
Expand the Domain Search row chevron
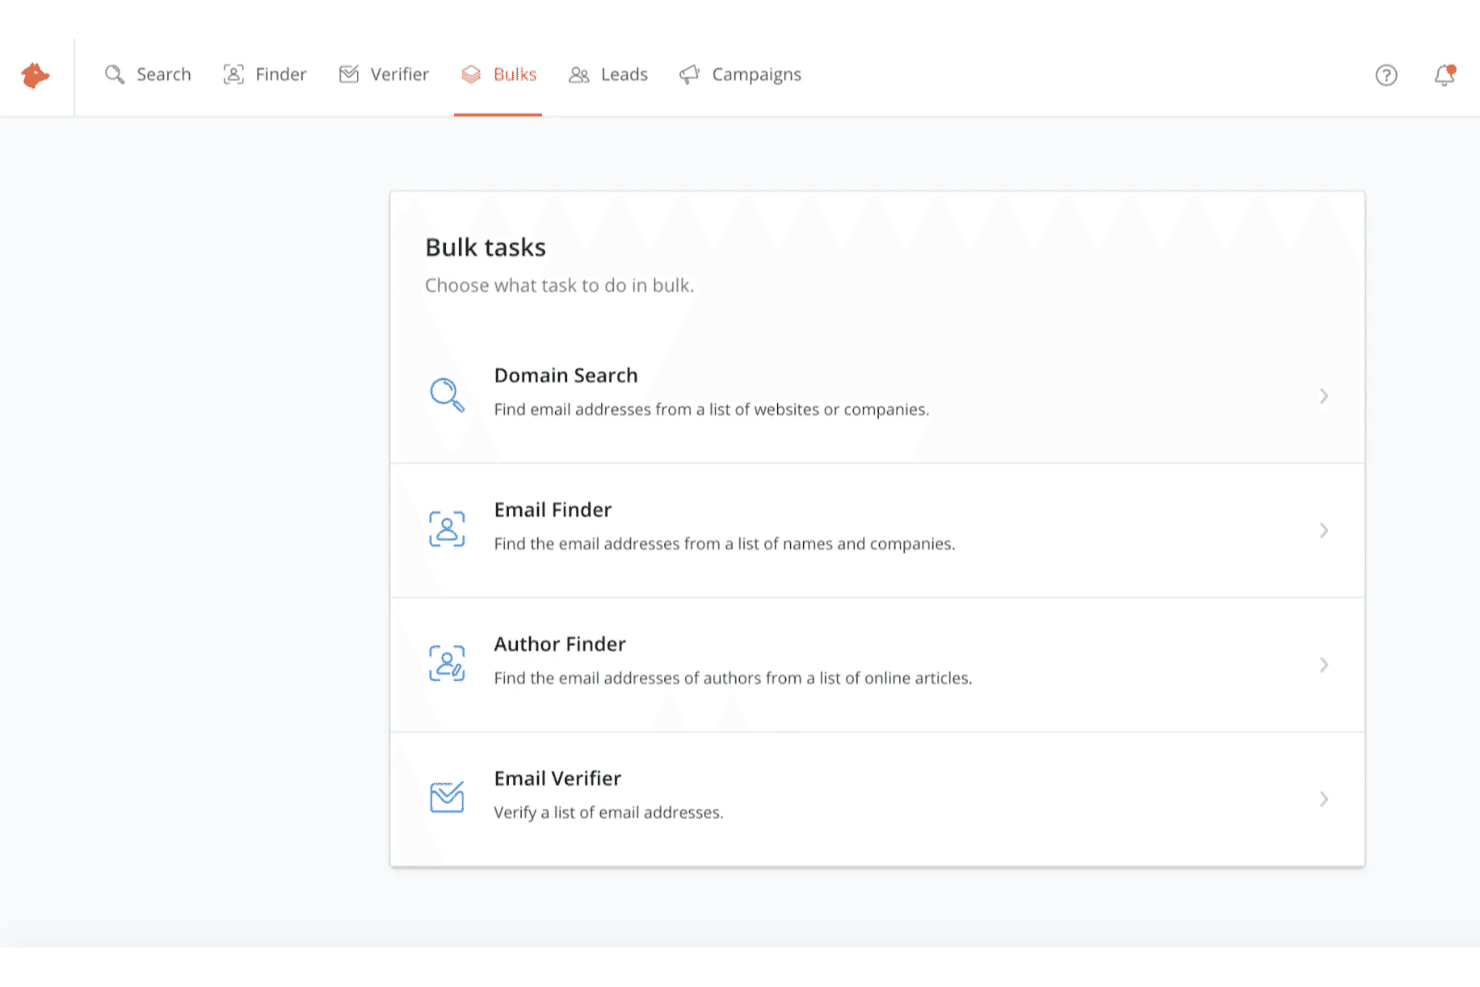(1323, 396)
